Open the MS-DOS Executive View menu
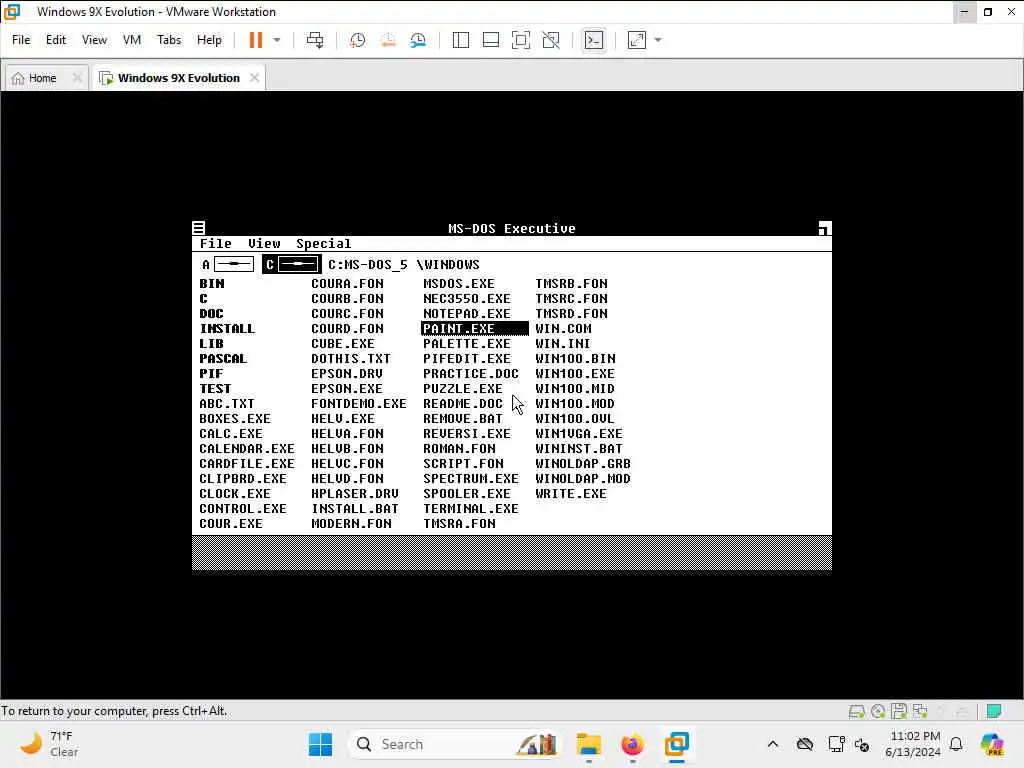Image resolution: width=1024 pixels, height=768 pixels. [x=264, y=244]
